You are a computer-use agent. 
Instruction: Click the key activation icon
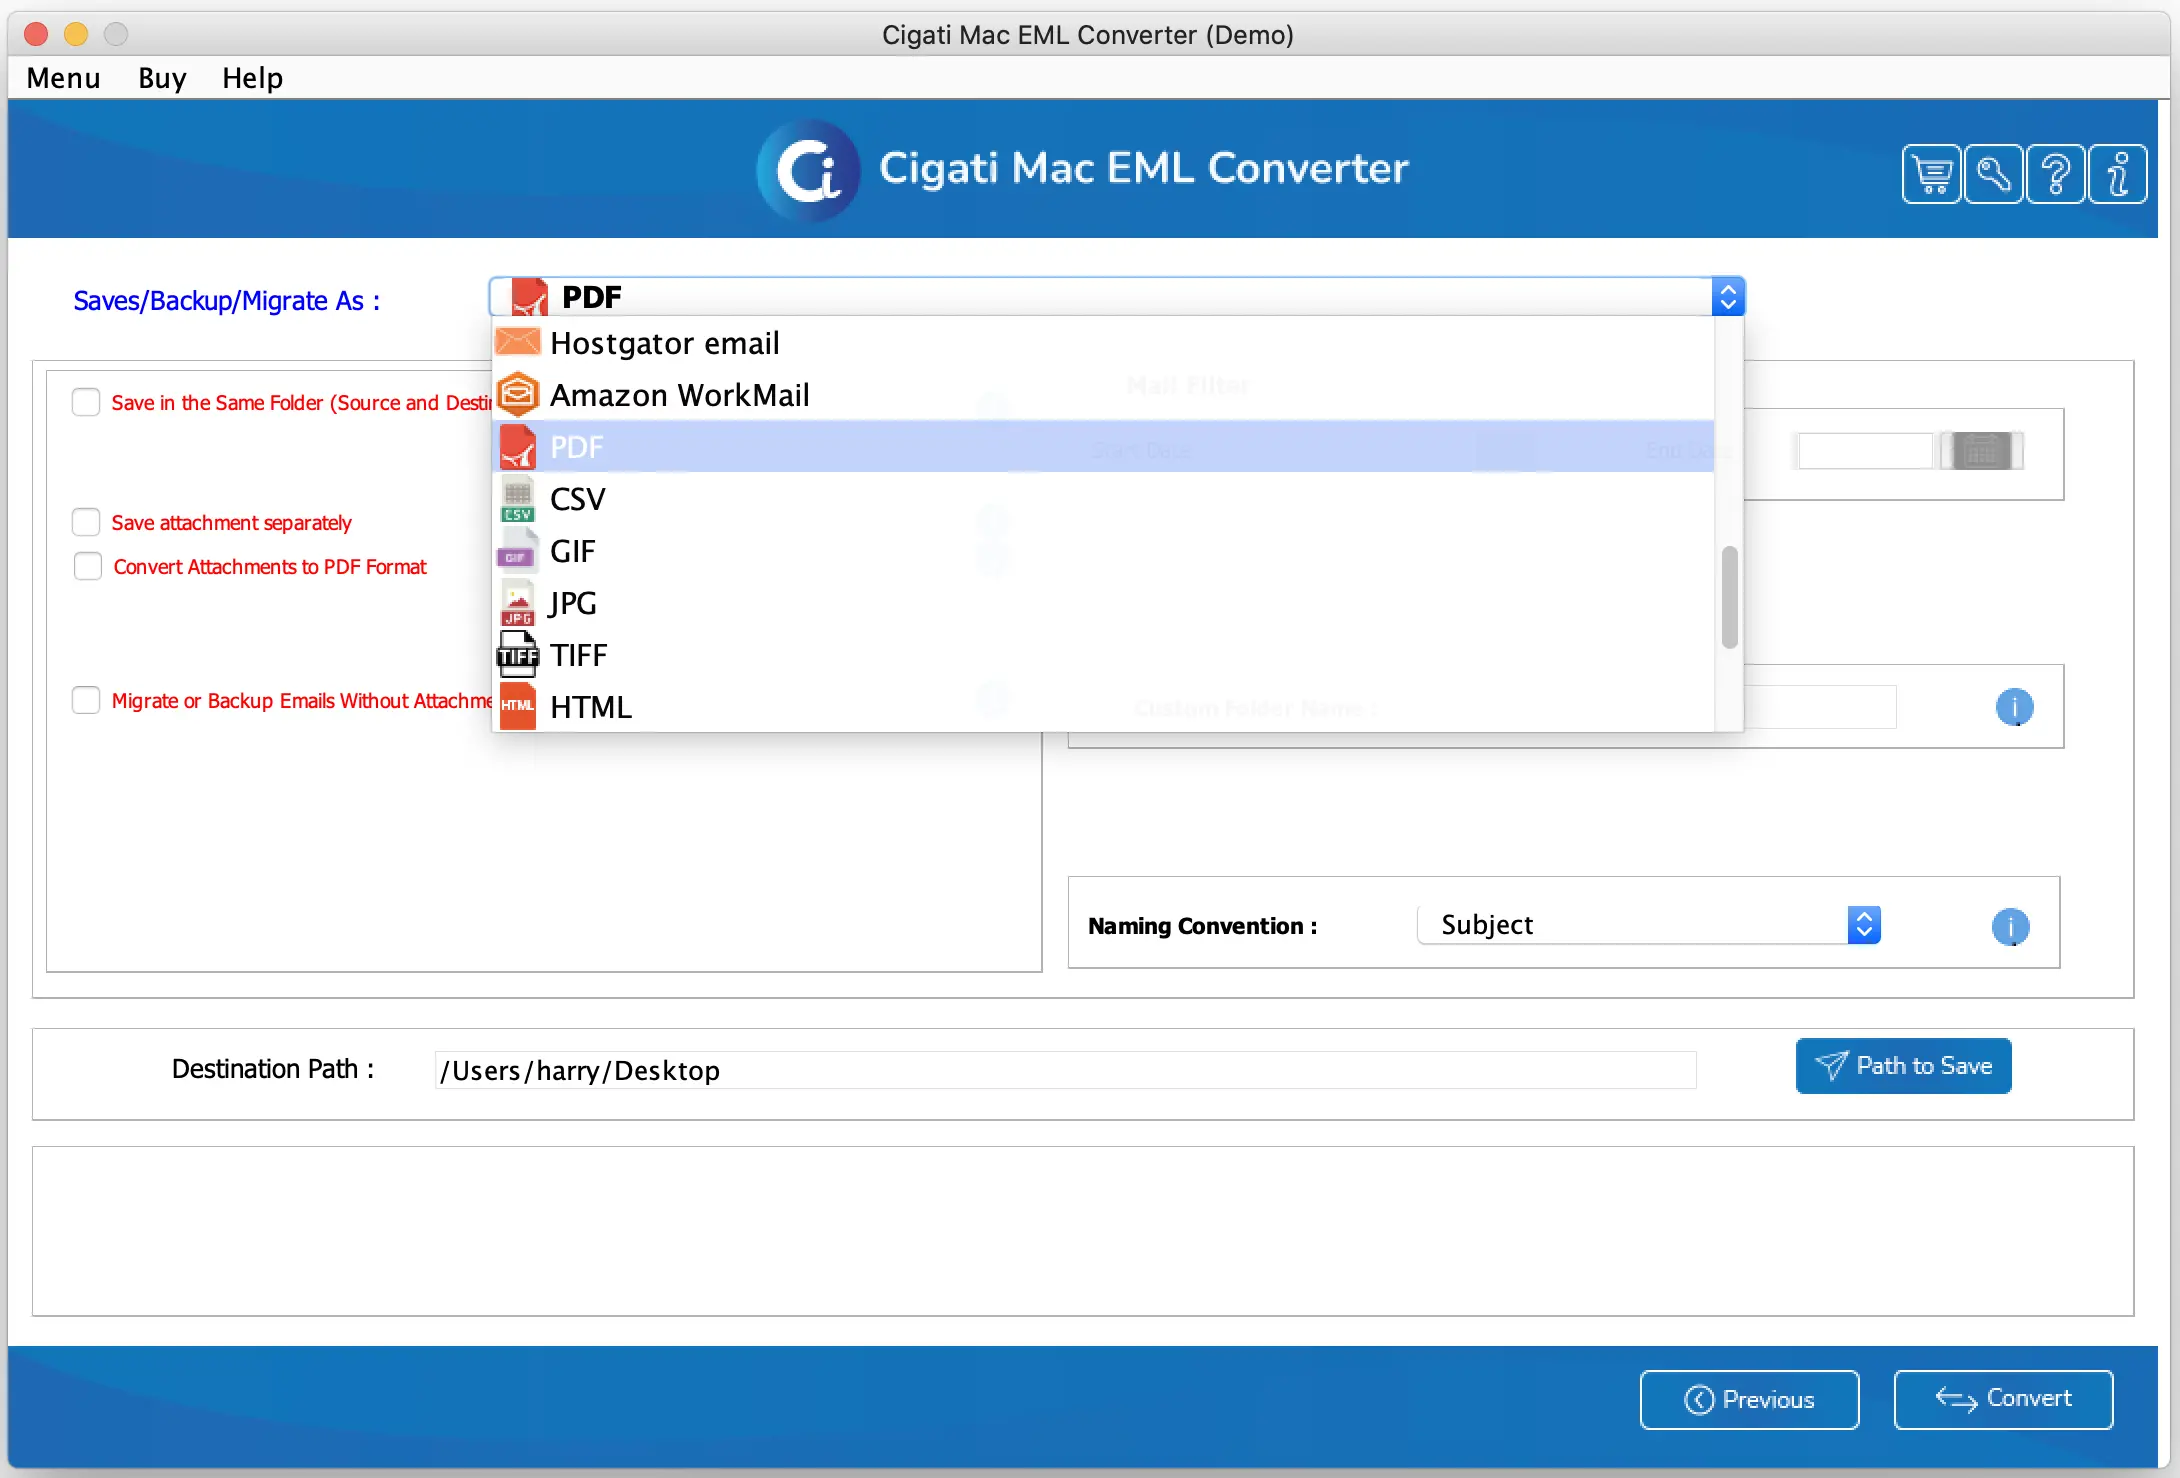tap(1993, 174)
